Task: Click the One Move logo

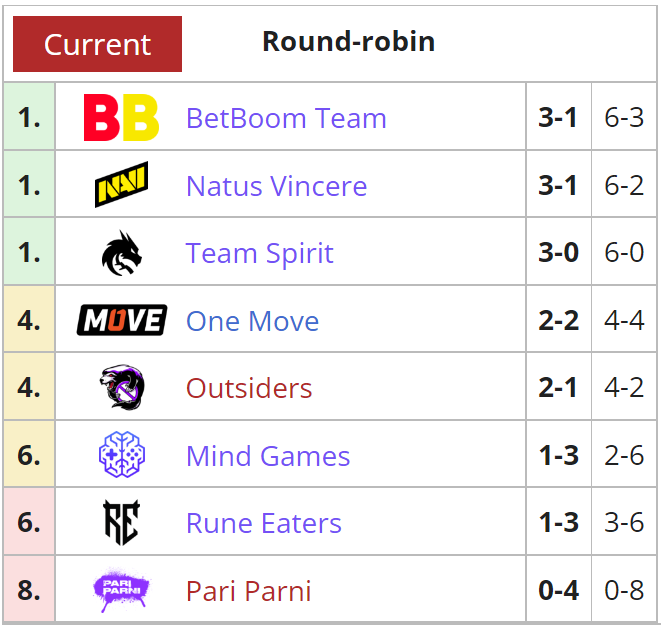Action: pos(122,320)
